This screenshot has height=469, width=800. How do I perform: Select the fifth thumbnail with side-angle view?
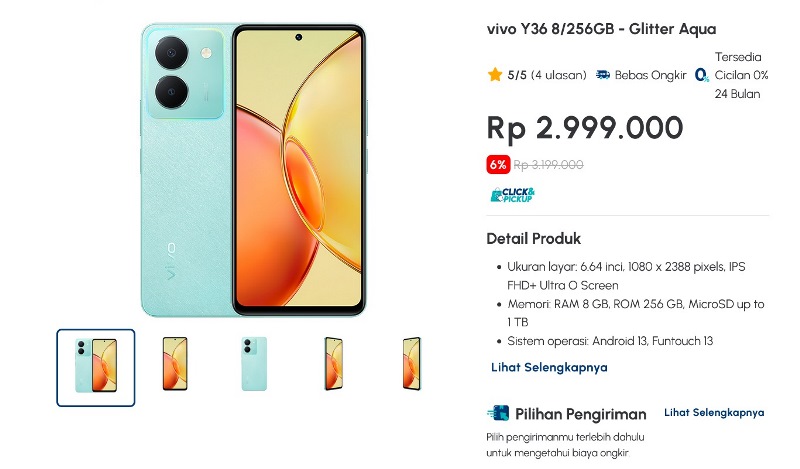412,364
